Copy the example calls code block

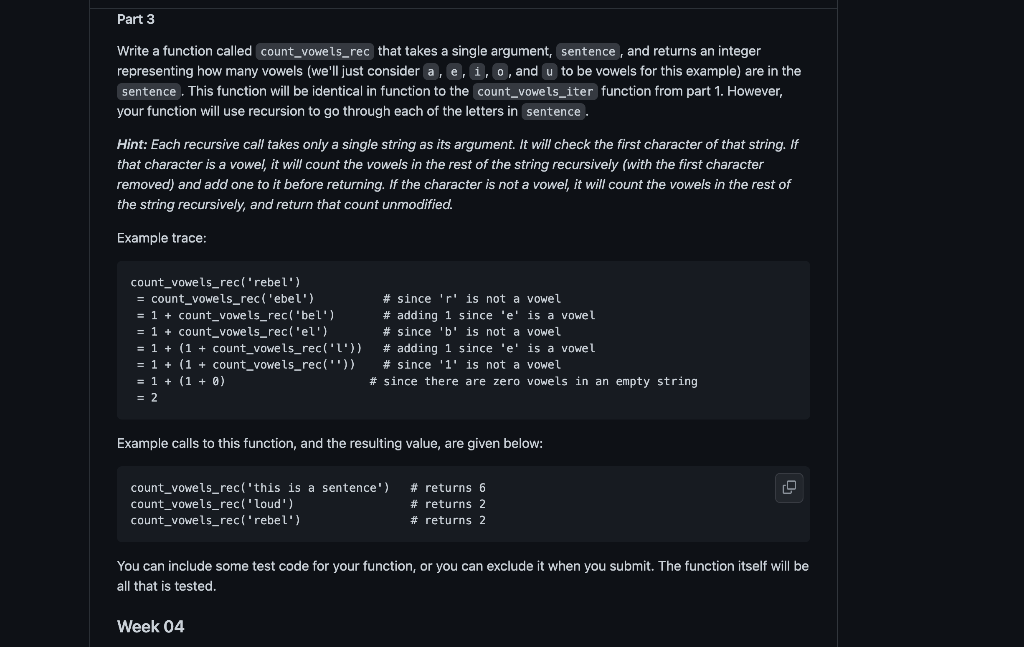[x=789, y=488]
